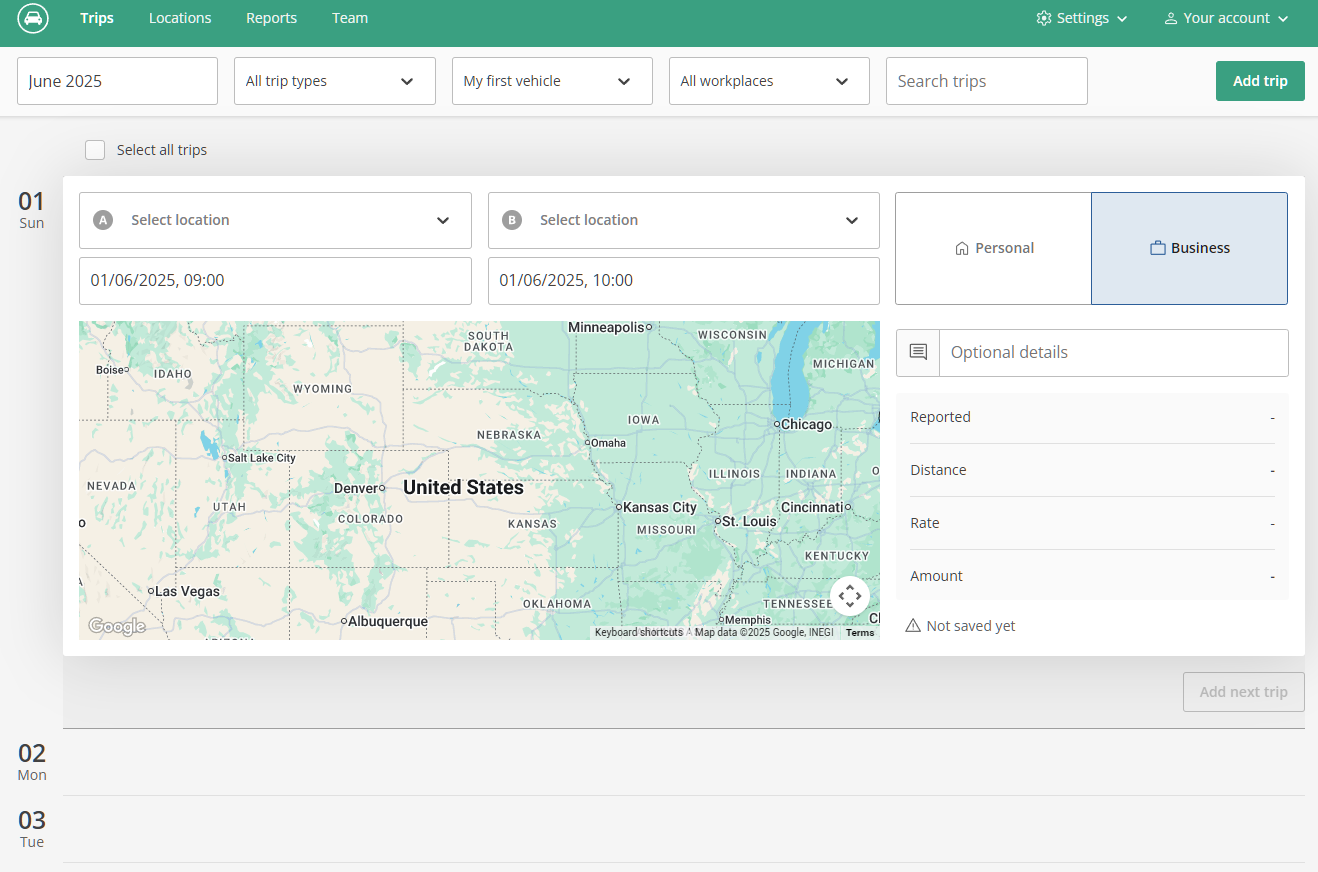This screenshot has height=872, width=1318.
Task: Click the June 2025 month field
Action: [117, 81]
